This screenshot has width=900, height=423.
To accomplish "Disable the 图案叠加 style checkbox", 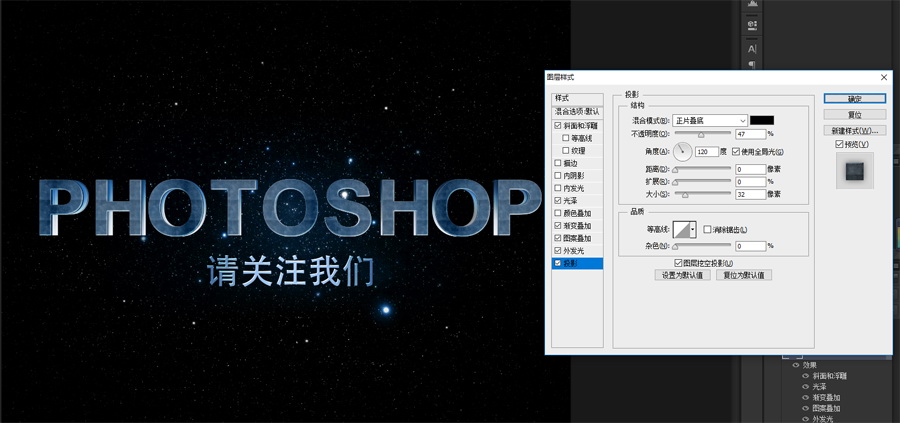I will pyautogui.click(x=558, y=238).
